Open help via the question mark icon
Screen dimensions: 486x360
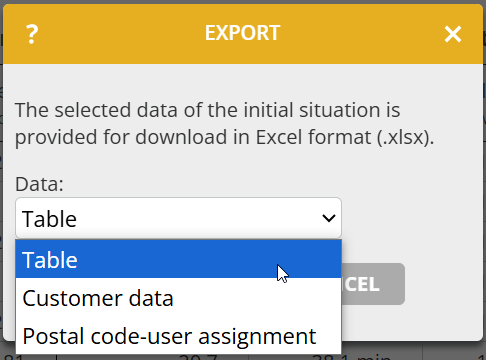pyautogui.click(x=32, y=34)
